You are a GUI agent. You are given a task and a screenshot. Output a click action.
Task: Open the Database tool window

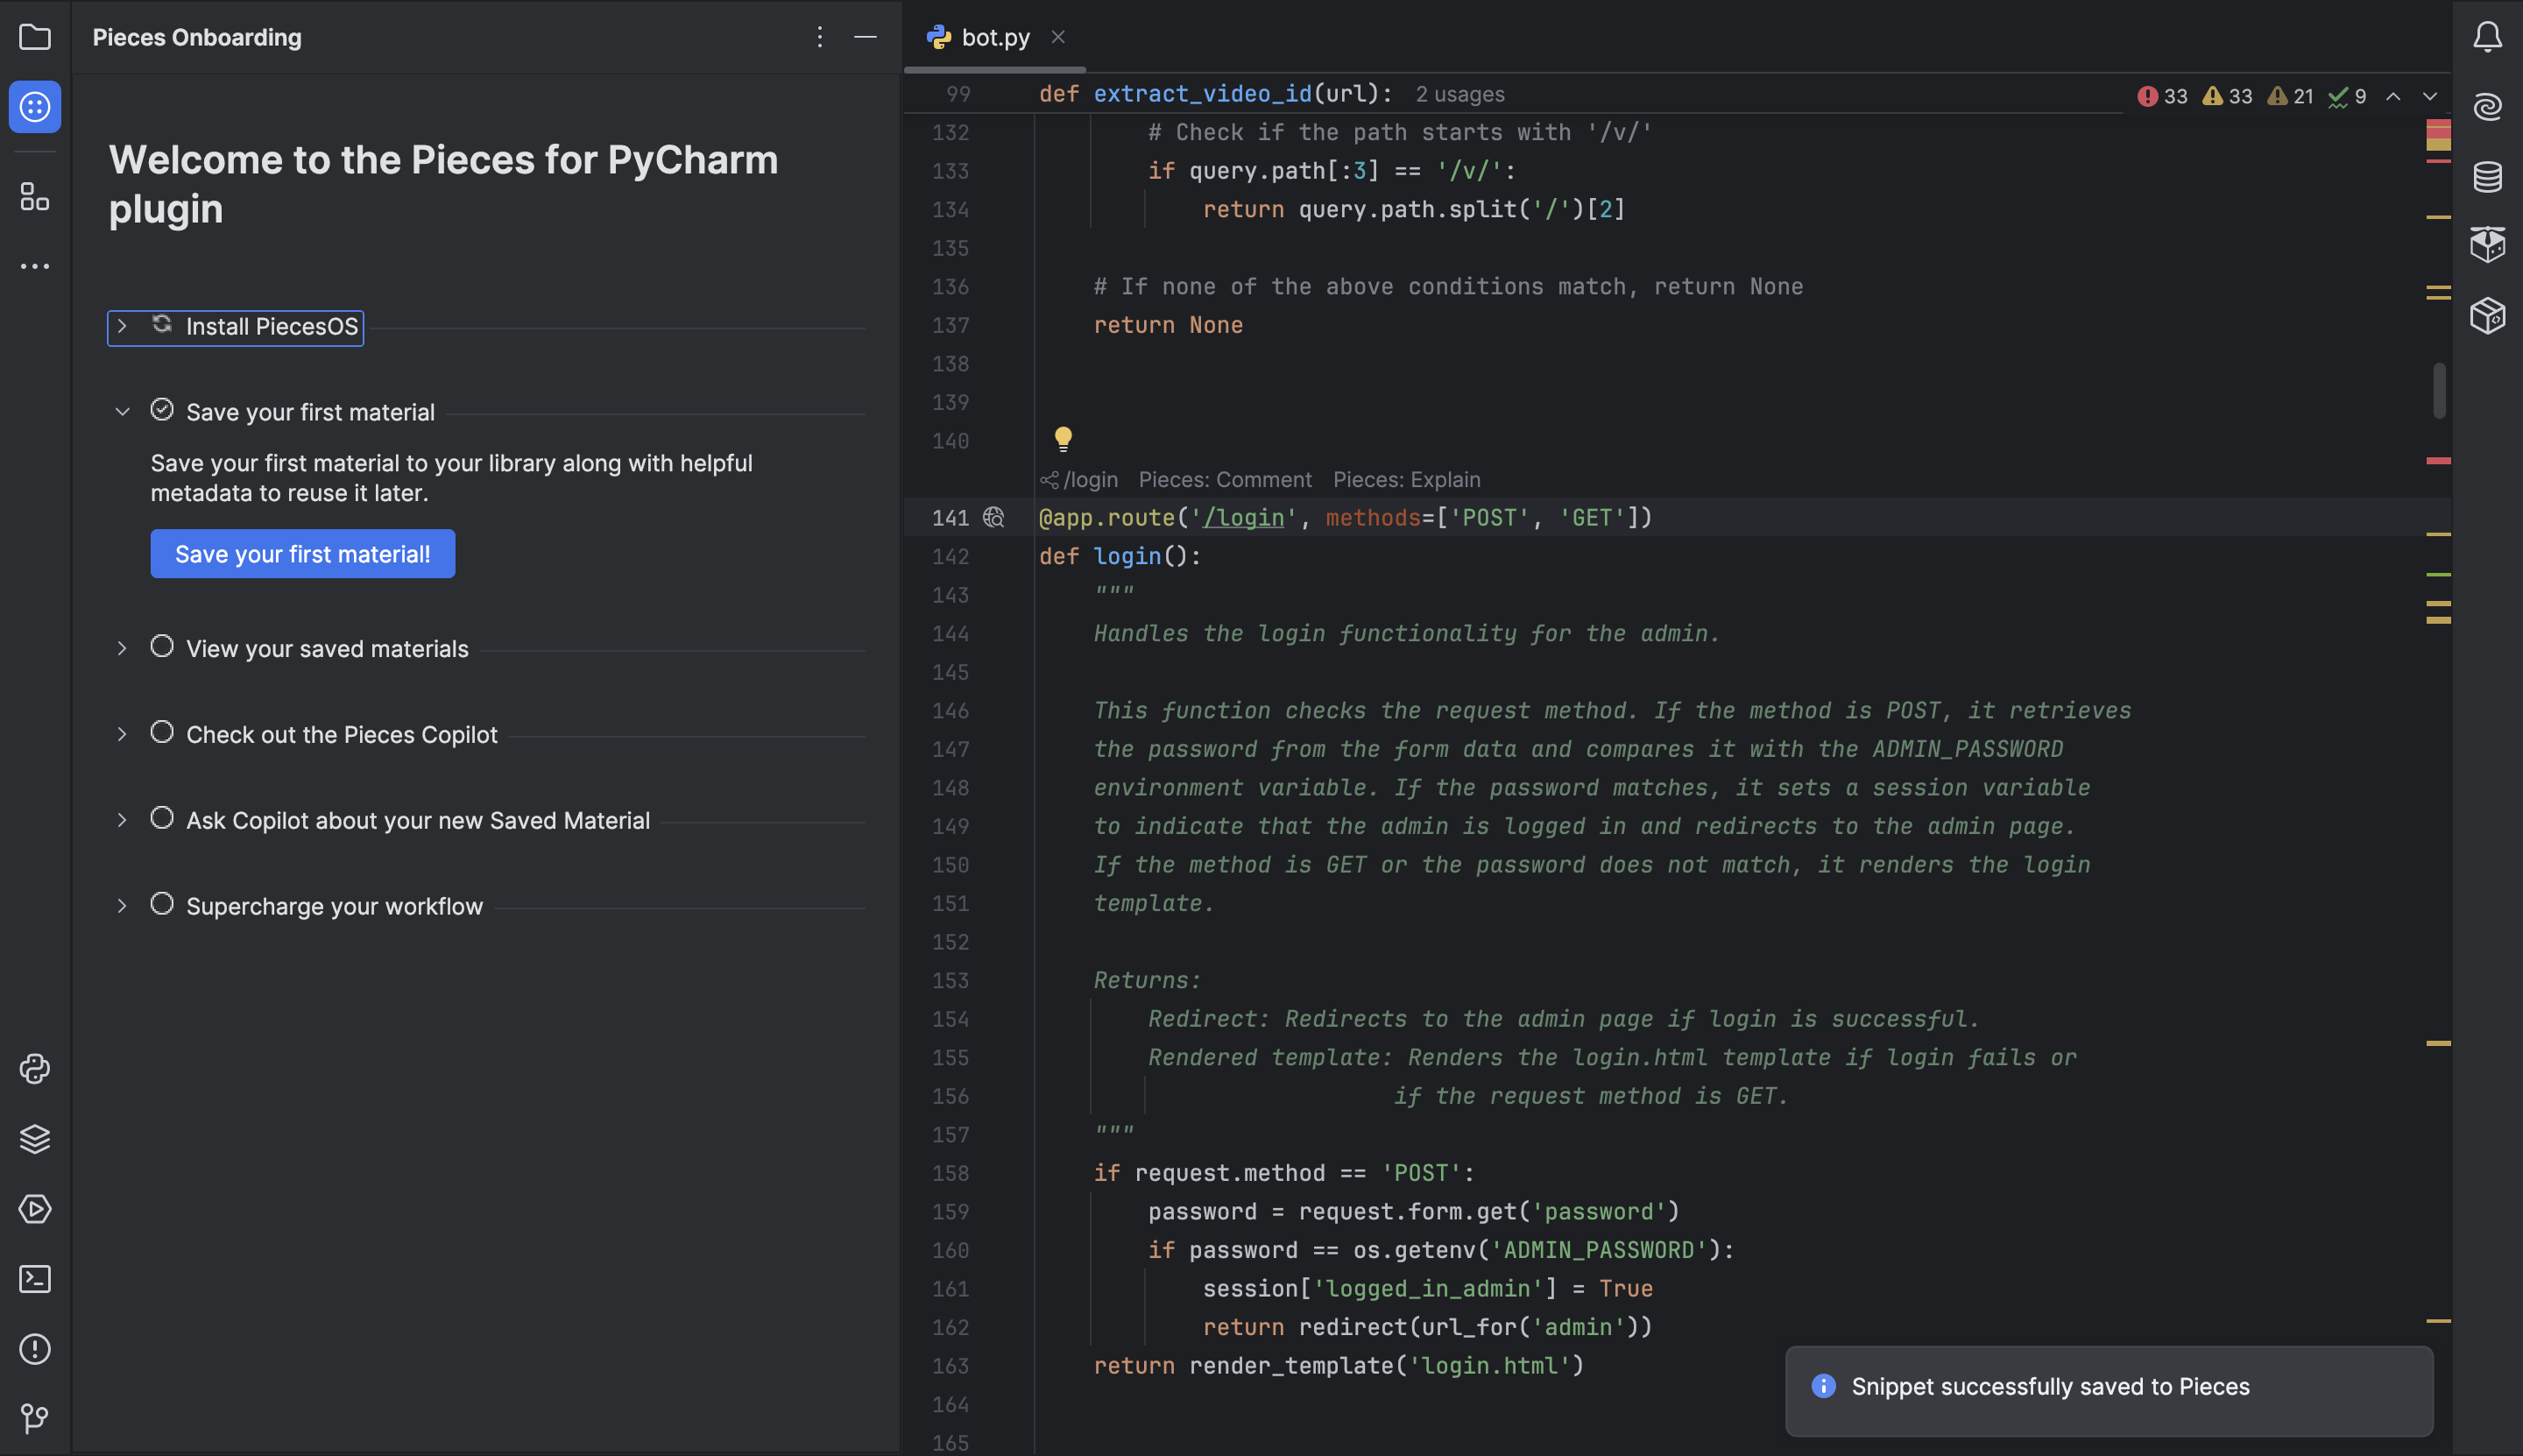(2487, 176)
